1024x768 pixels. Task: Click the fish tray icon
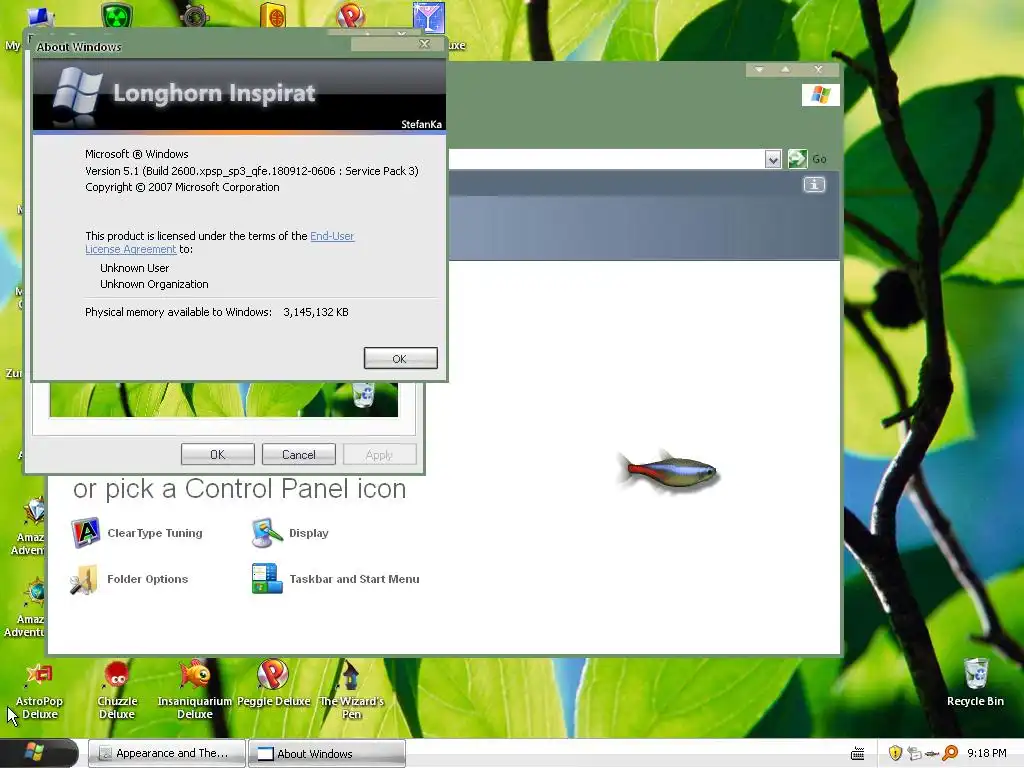pos(932,754)
